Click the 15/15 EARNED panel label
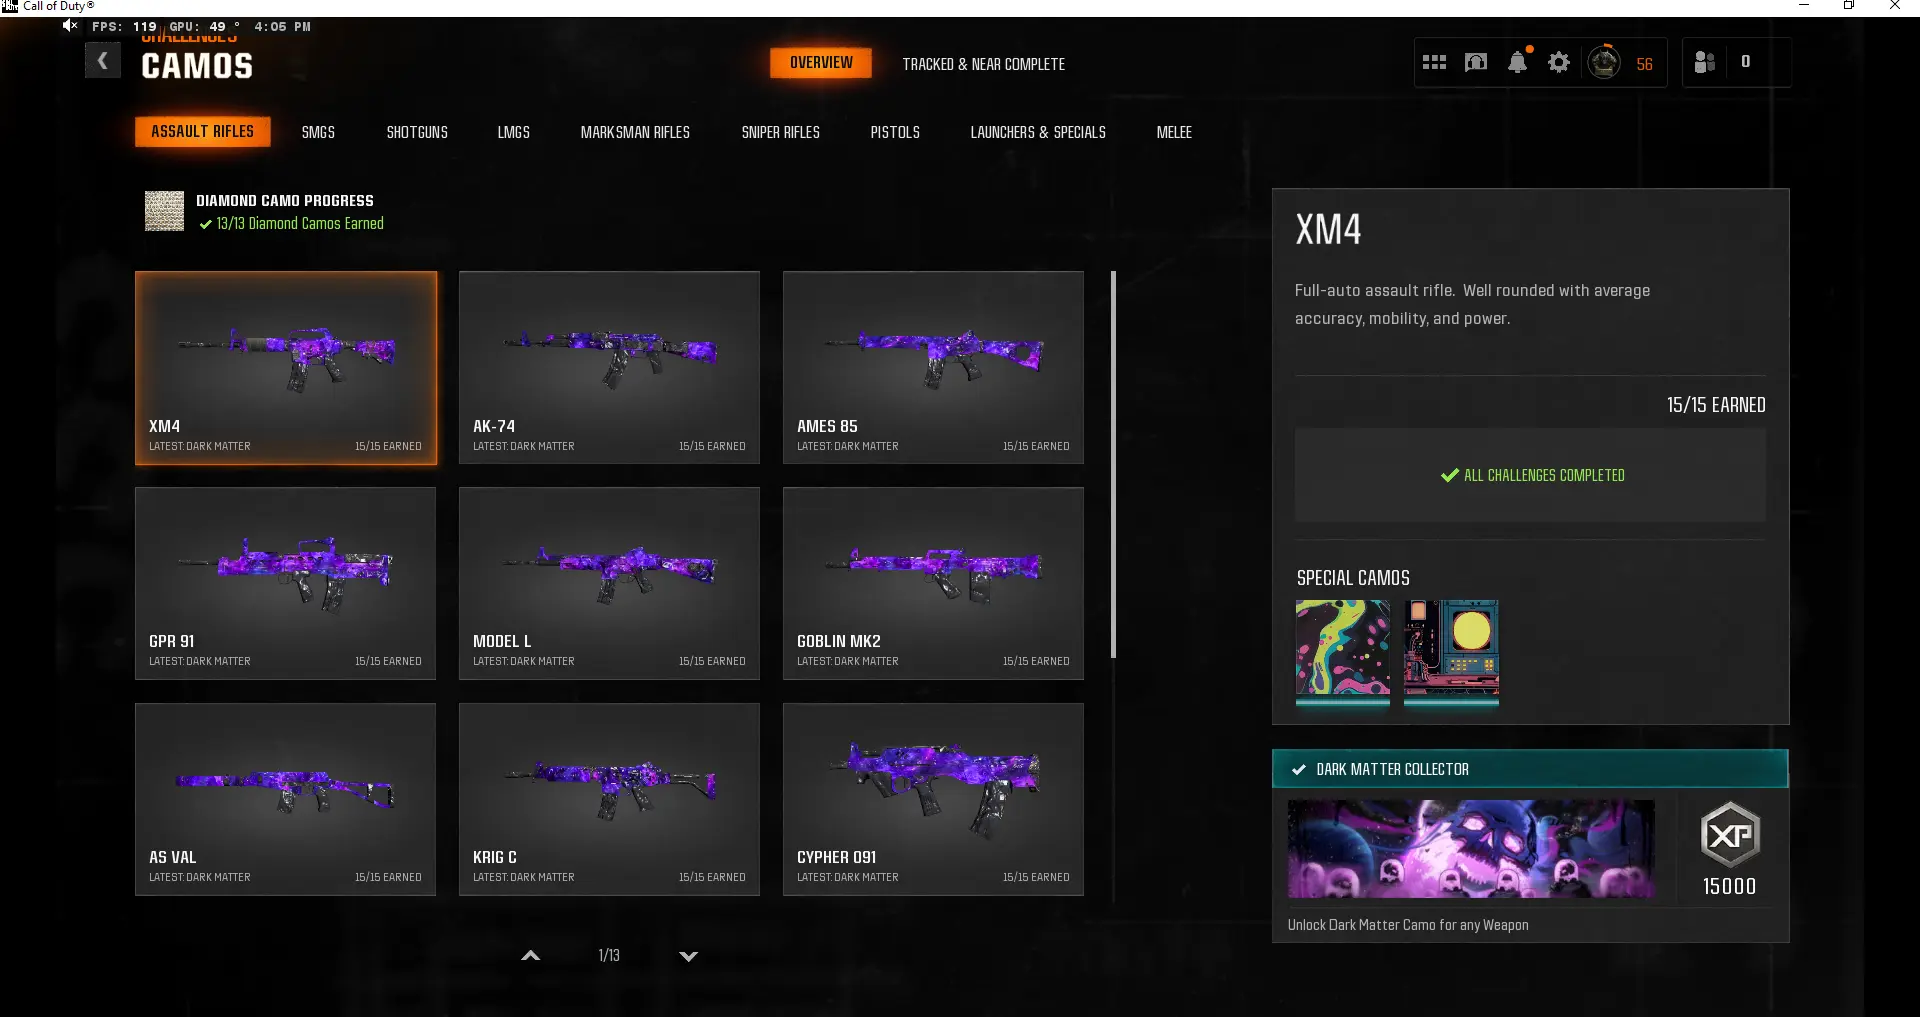 [1716, 405]
